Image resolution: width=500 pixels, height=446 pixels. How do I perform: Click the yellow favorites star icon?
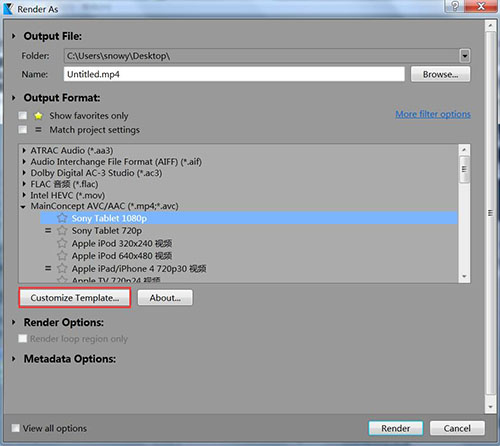click(38, 116)
